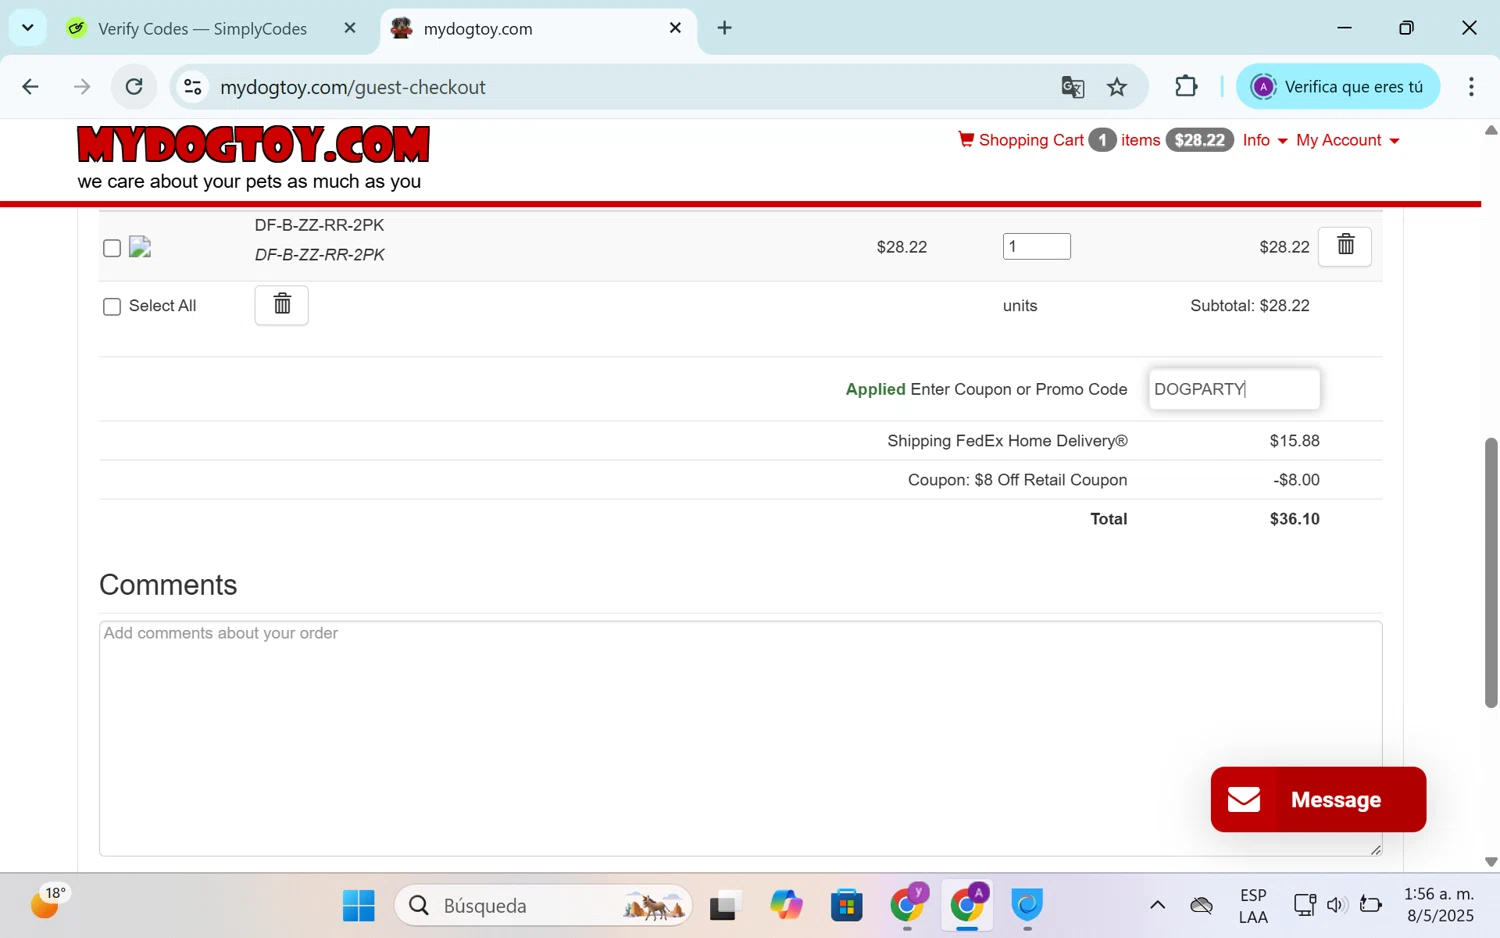
Task: Click the page vertical scrollbar thumb
Action: coord(1491,572)
